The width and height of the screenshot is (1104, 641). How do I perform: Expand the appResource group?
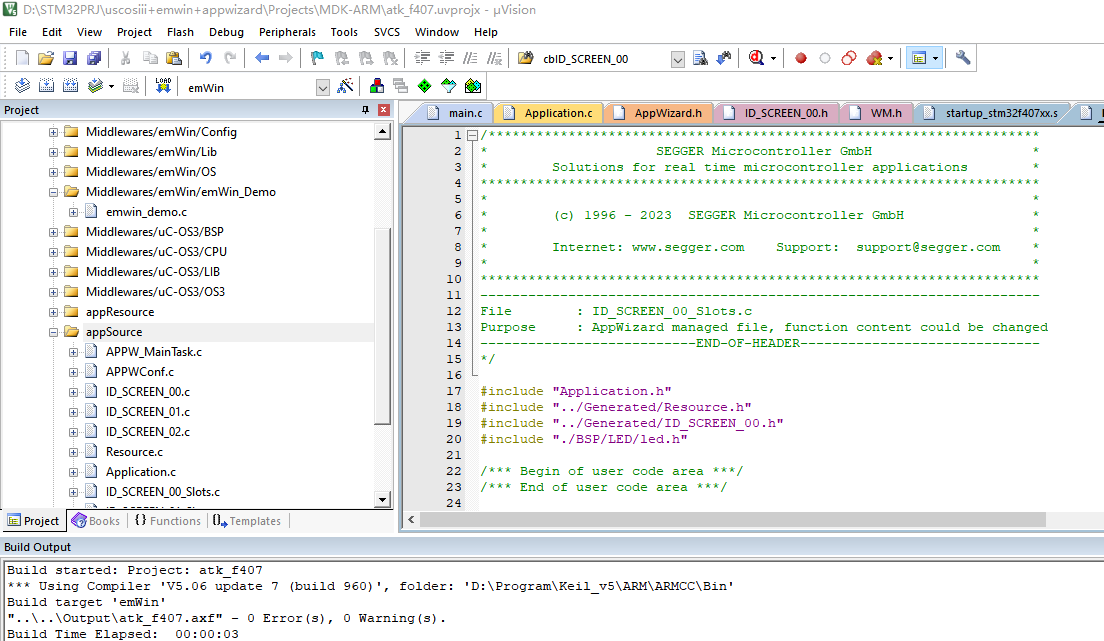54,312
